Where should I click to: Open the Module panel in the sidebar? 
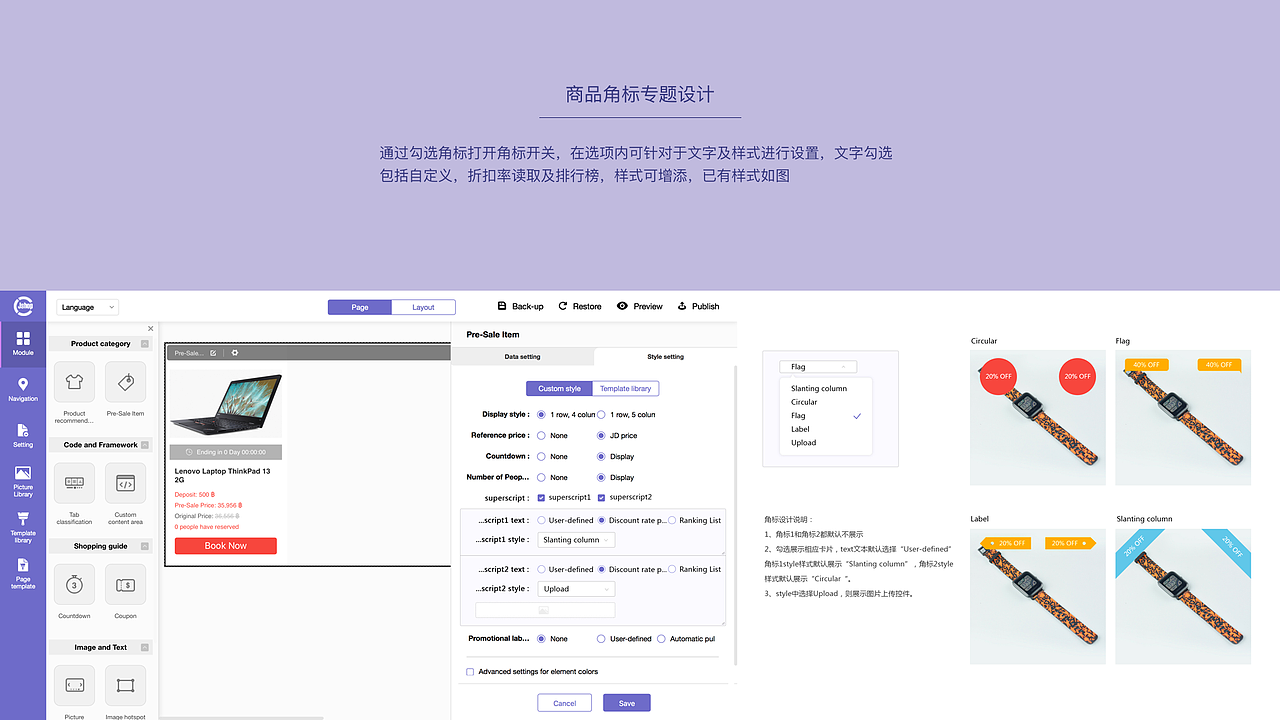tap(22, 344)
